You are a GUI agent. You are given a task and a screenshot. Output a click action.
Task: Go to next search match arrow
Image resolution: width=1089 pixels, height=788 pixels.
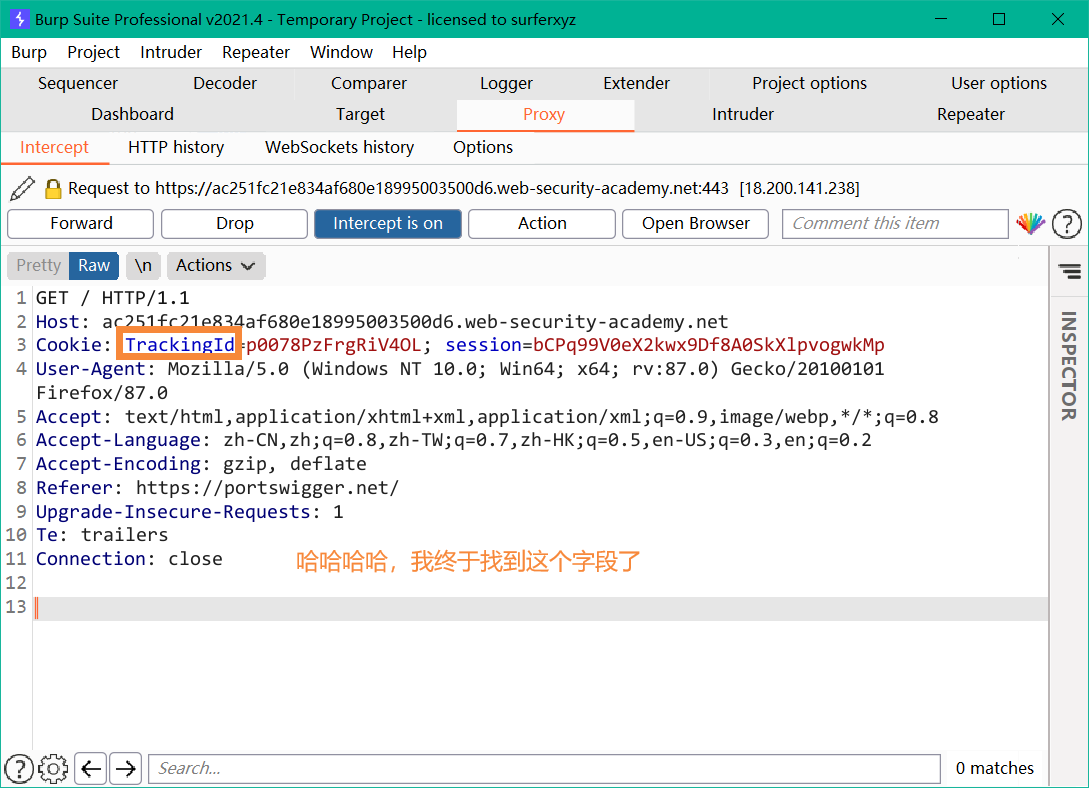pyautogui.click(x=126, y=769)
